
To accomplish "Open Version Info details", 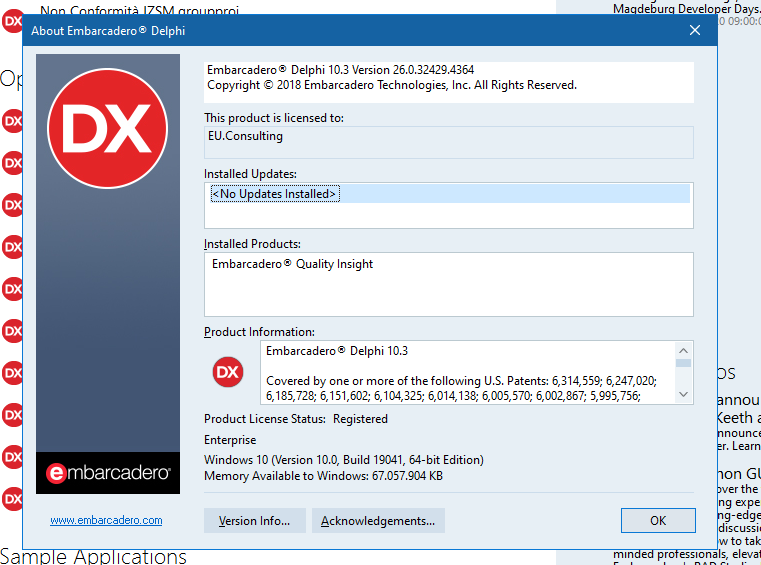I will tap(255, 520).
